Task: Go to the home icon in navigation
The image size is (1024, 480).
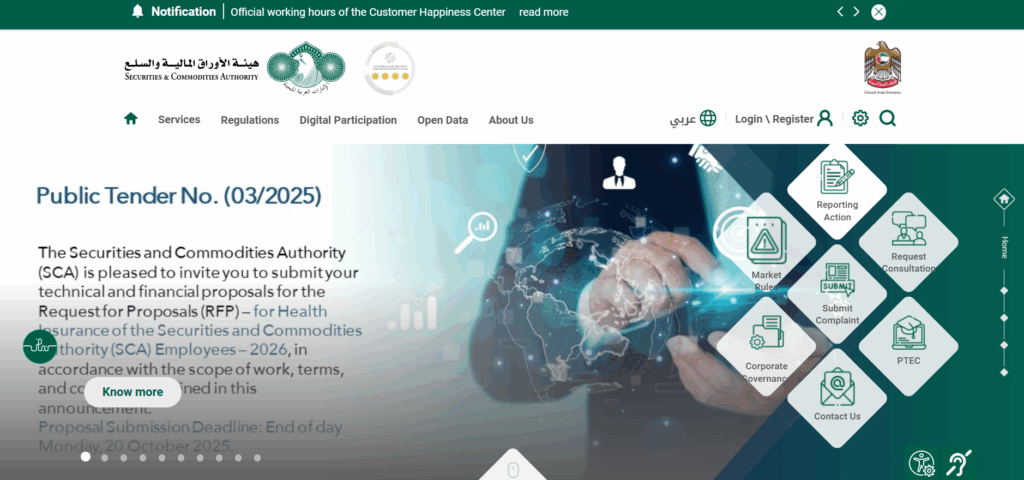Action: 131,119
